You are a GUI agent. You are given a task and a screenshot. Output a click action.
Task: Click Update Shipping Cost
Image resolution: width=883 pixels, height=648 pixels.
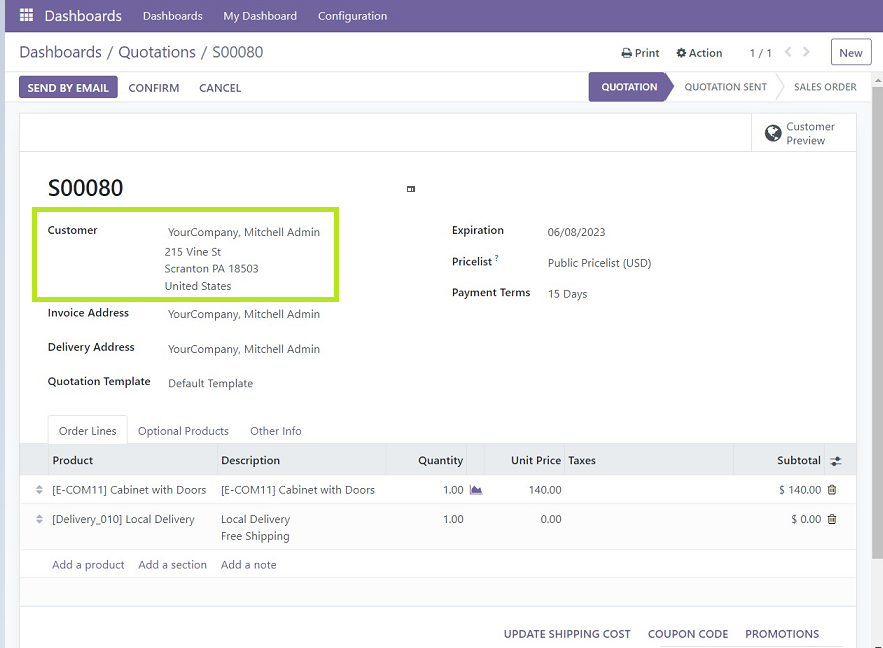[x=567, y=634]
